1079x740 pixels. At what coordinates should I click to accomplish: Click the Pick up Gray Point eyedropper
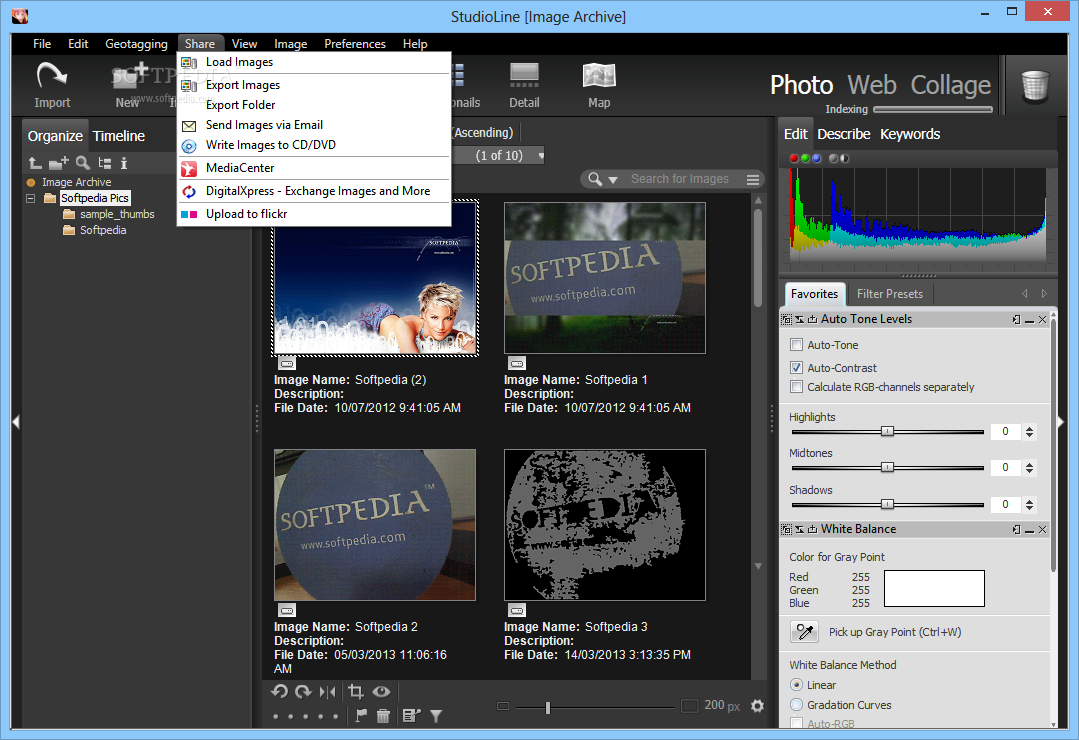click(804, 631)
